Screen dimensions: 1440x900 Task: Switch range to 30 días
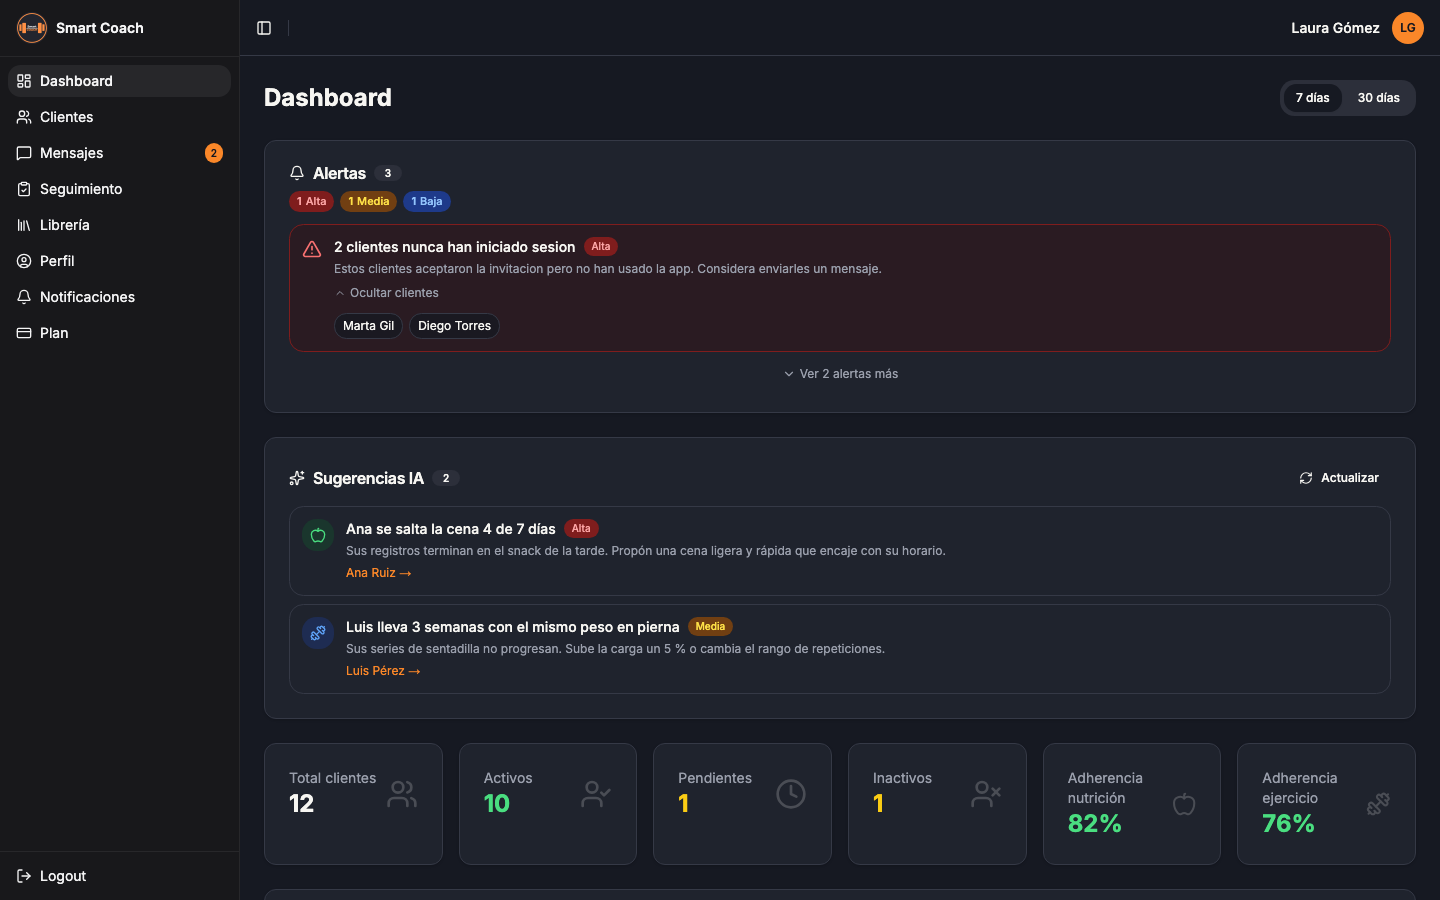click(1379, 98)
